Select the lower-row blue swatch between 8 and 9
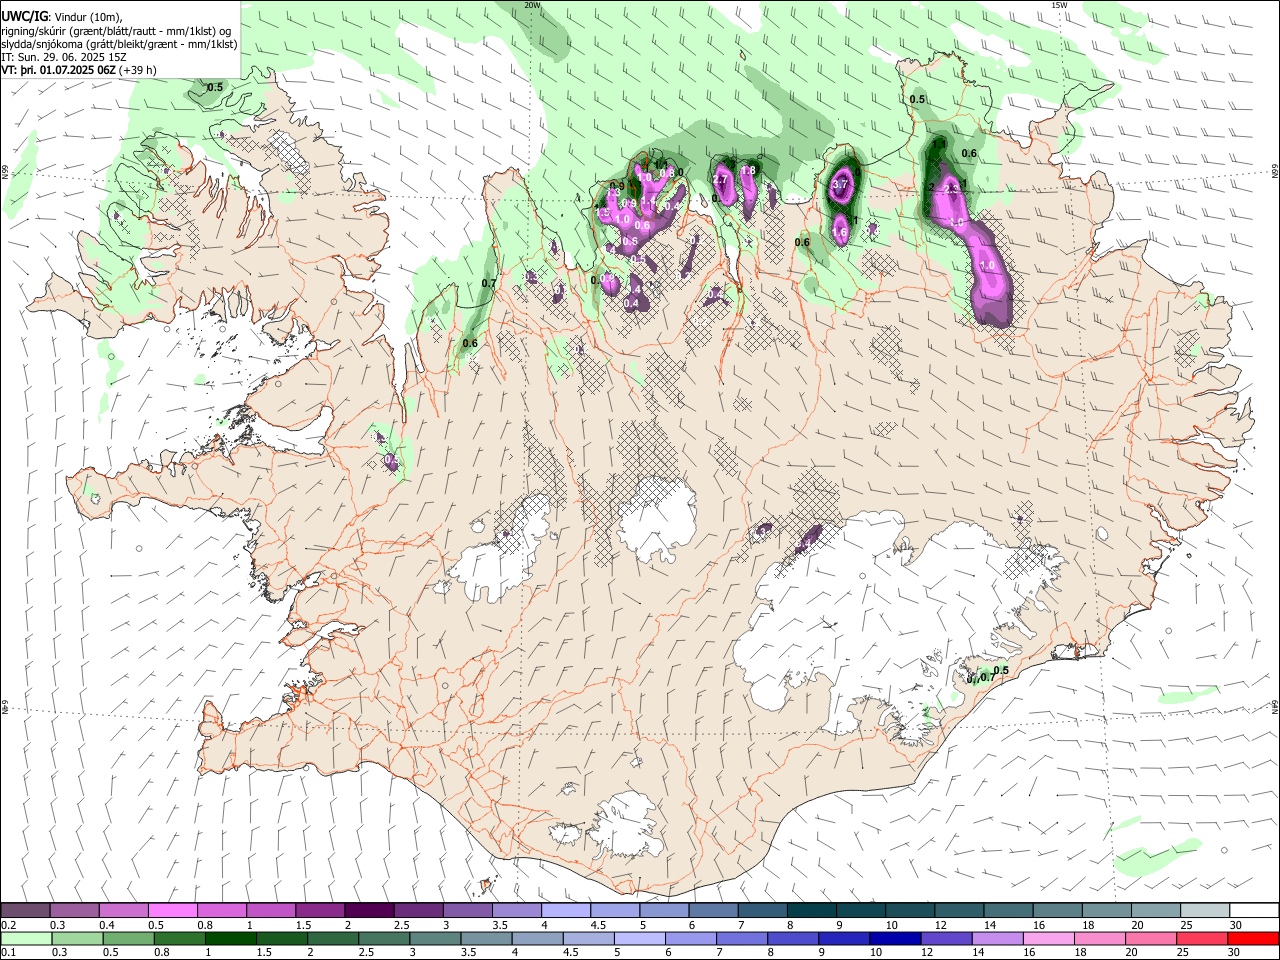This screenshot has width=1280, height=960. (793, 938)
